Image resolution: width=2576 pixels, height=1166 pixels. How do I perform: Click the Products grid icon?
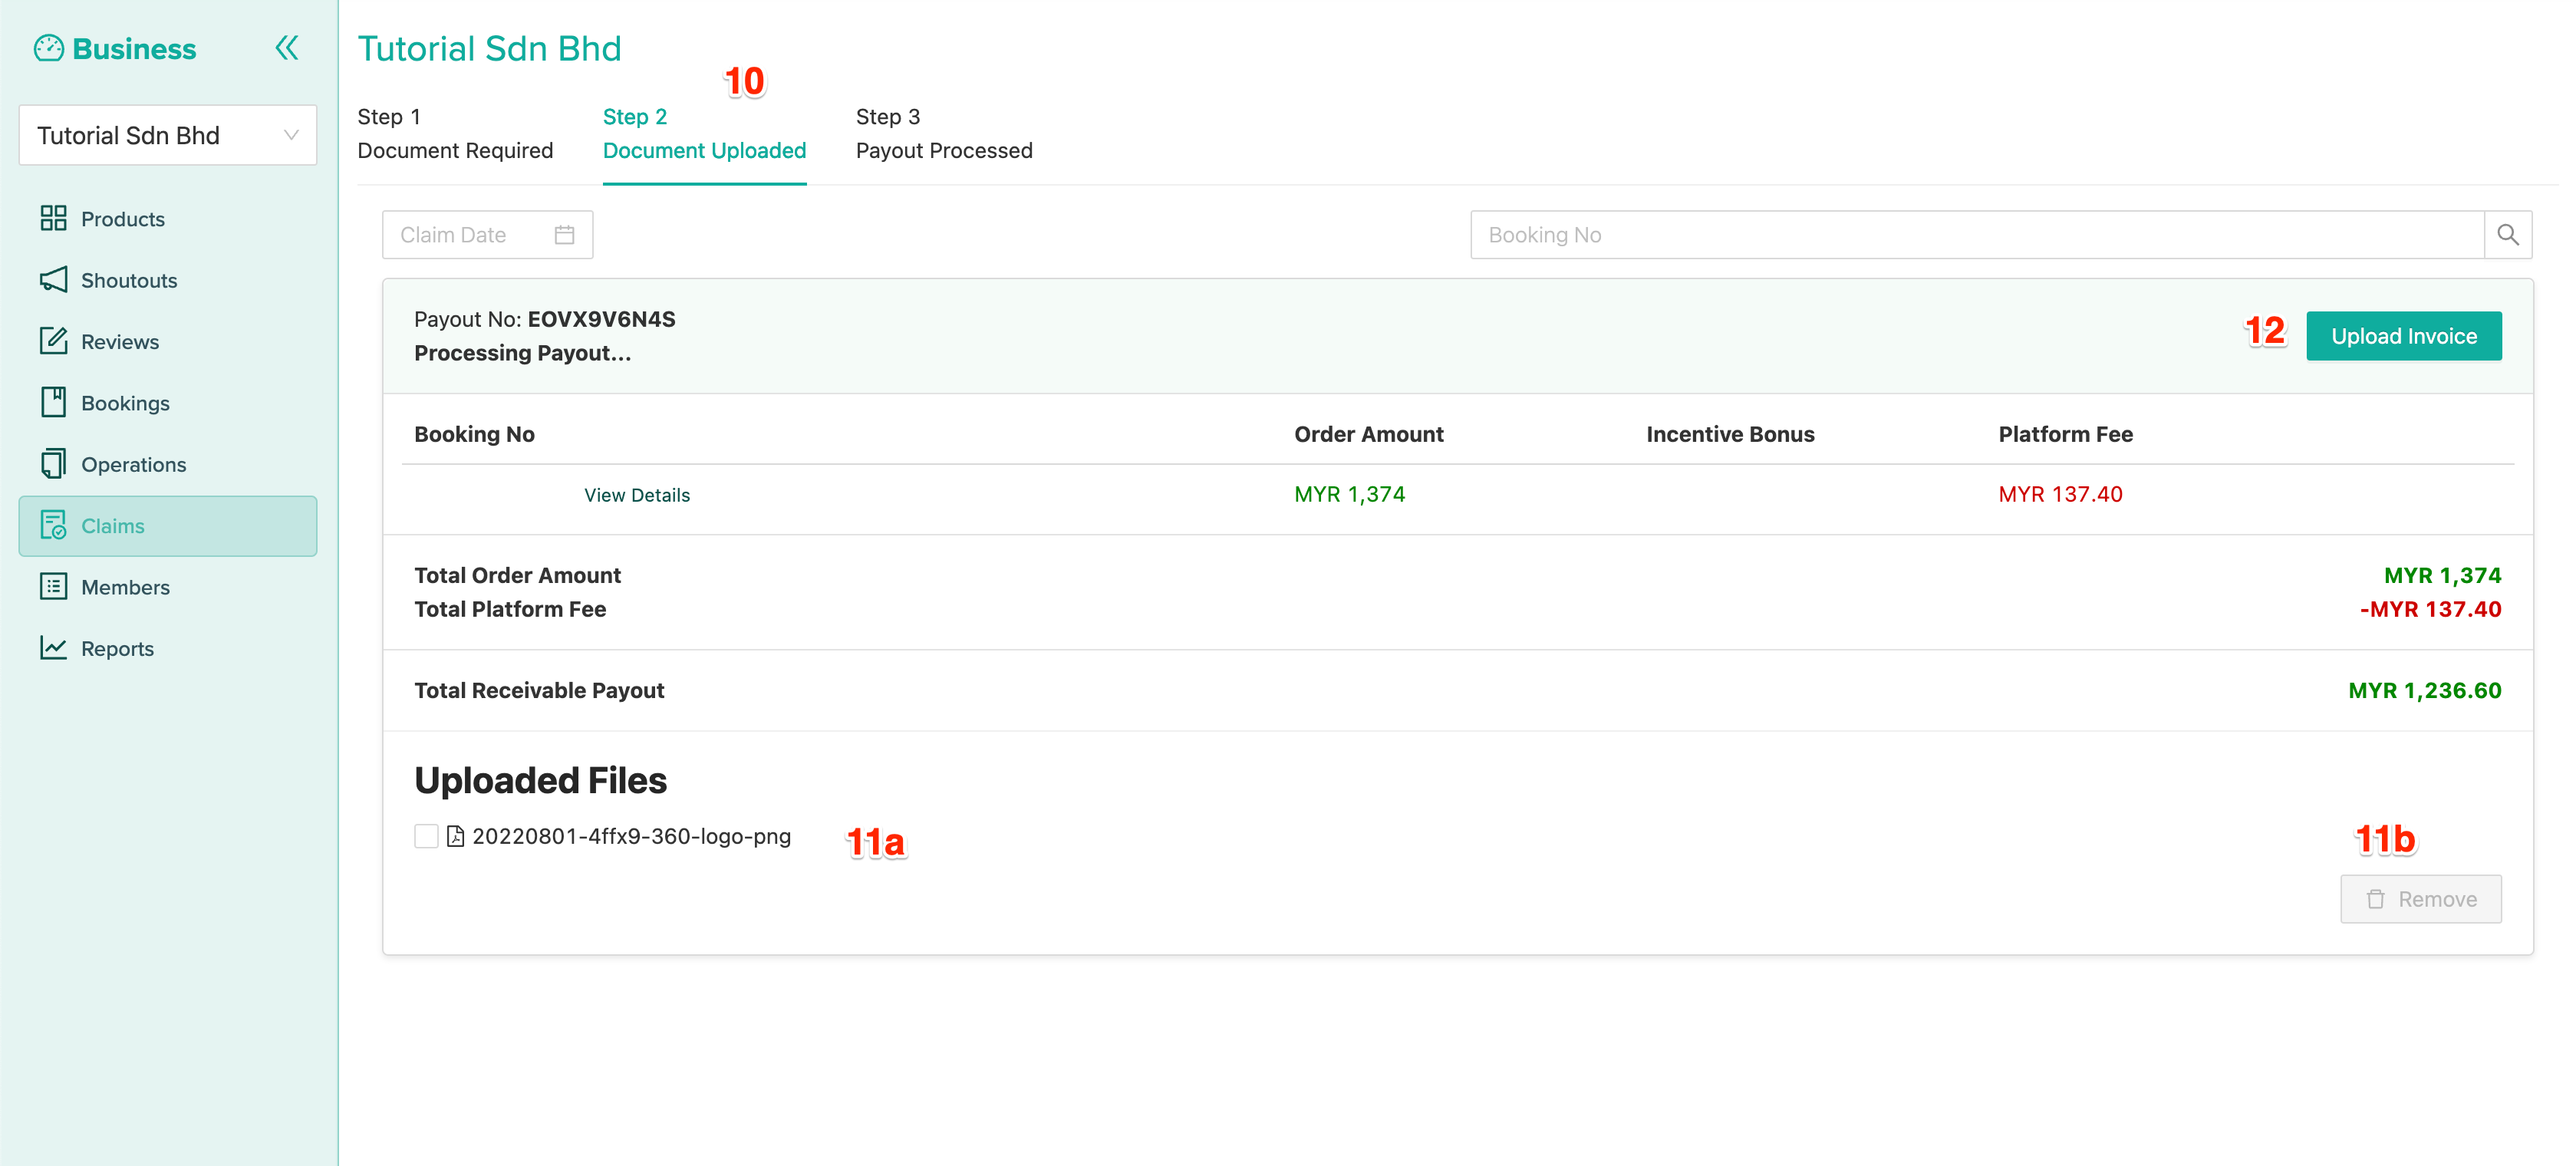(x=53, y=218)
